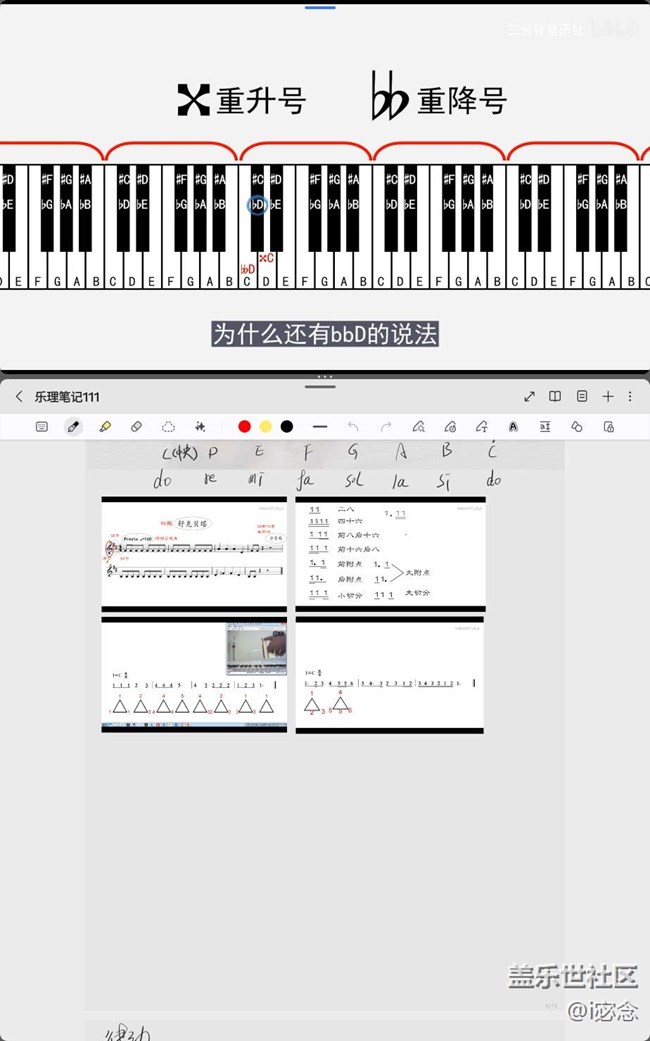650x1041 pixels.
Task: Expand the note to full screen
Action: pos(529,397)
